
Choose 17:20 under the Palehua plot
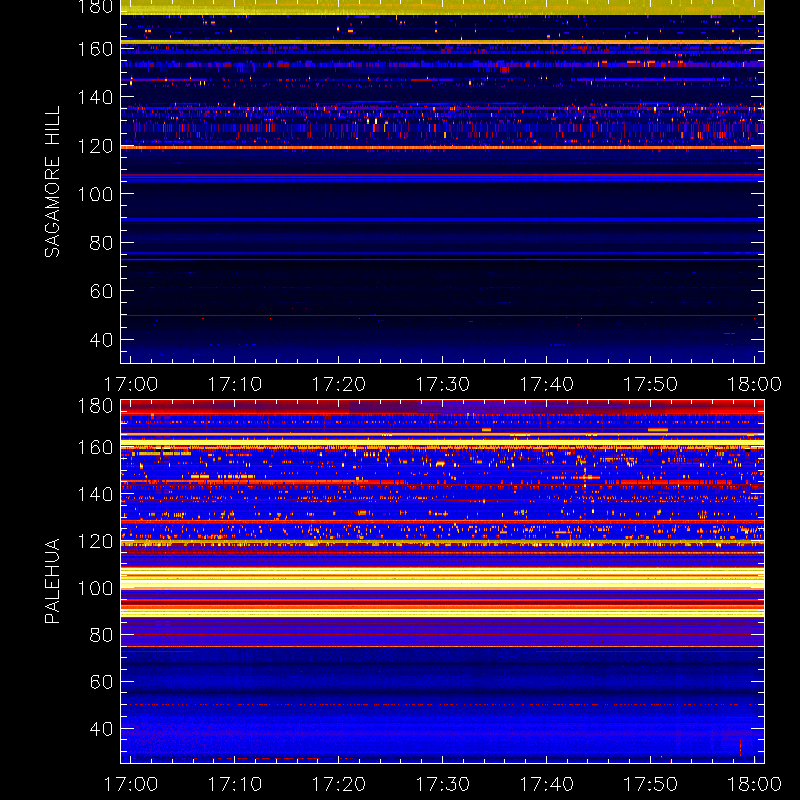[339, 784]
